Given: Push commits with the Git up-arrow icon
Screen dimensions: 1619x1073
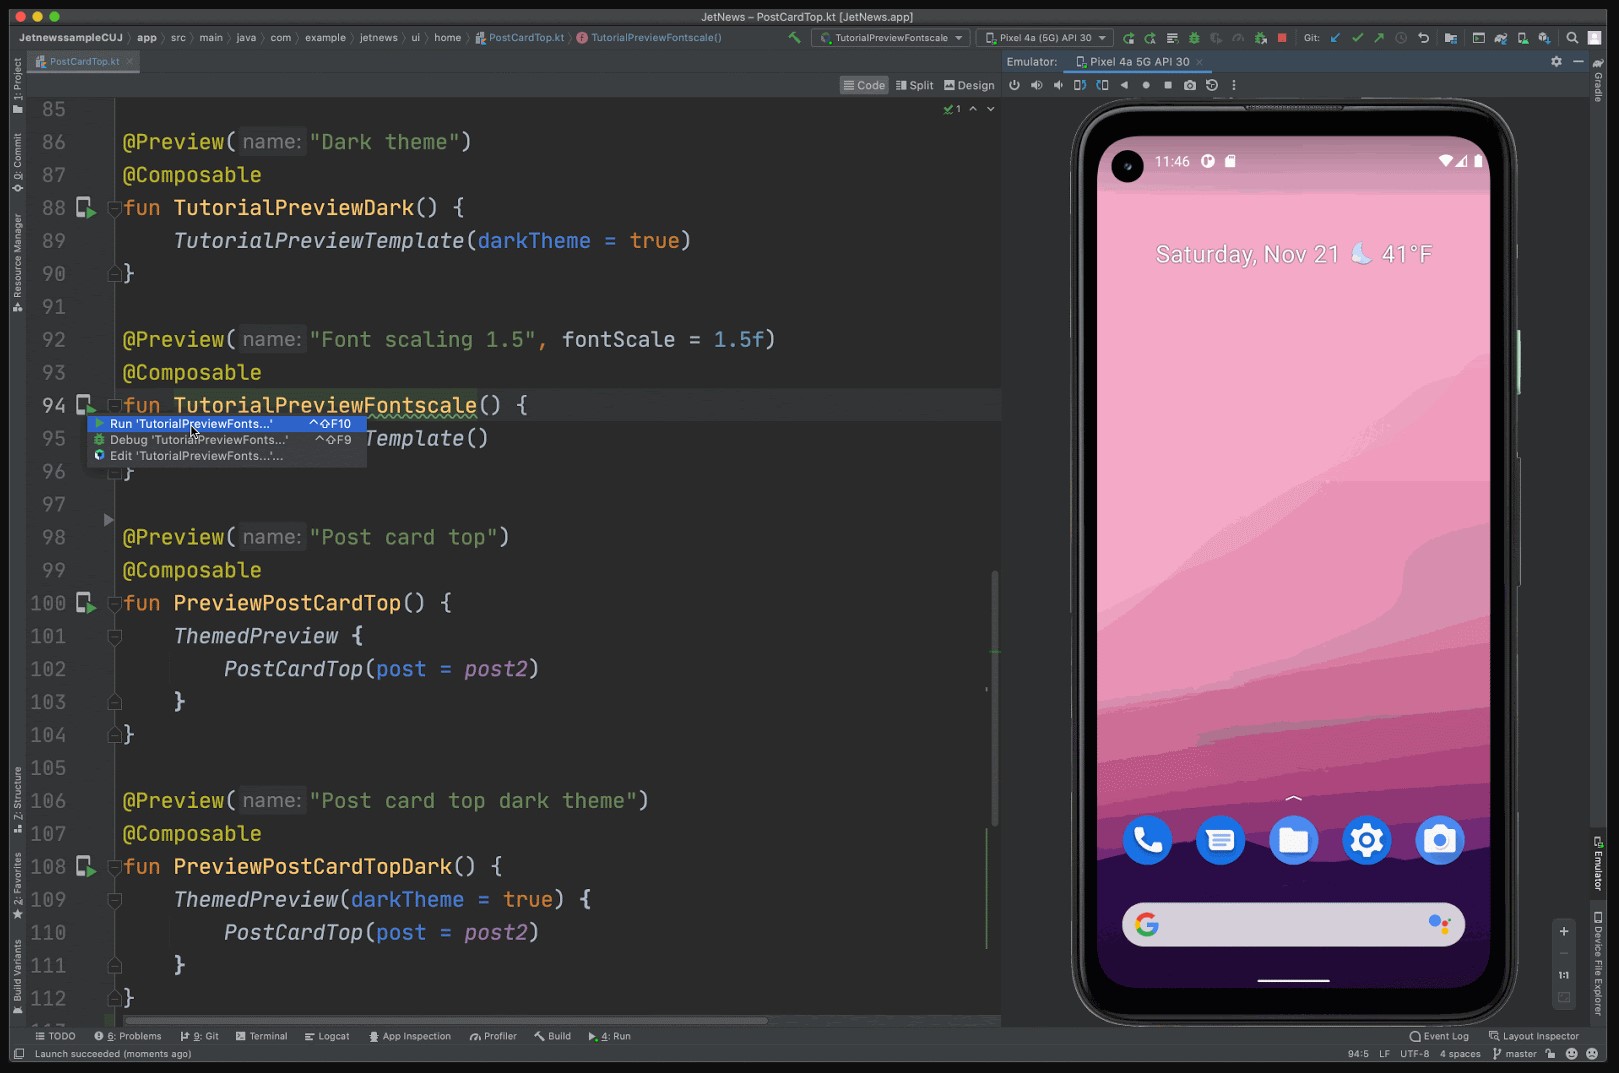Looking at the screenshot, I should [1378, 37].
